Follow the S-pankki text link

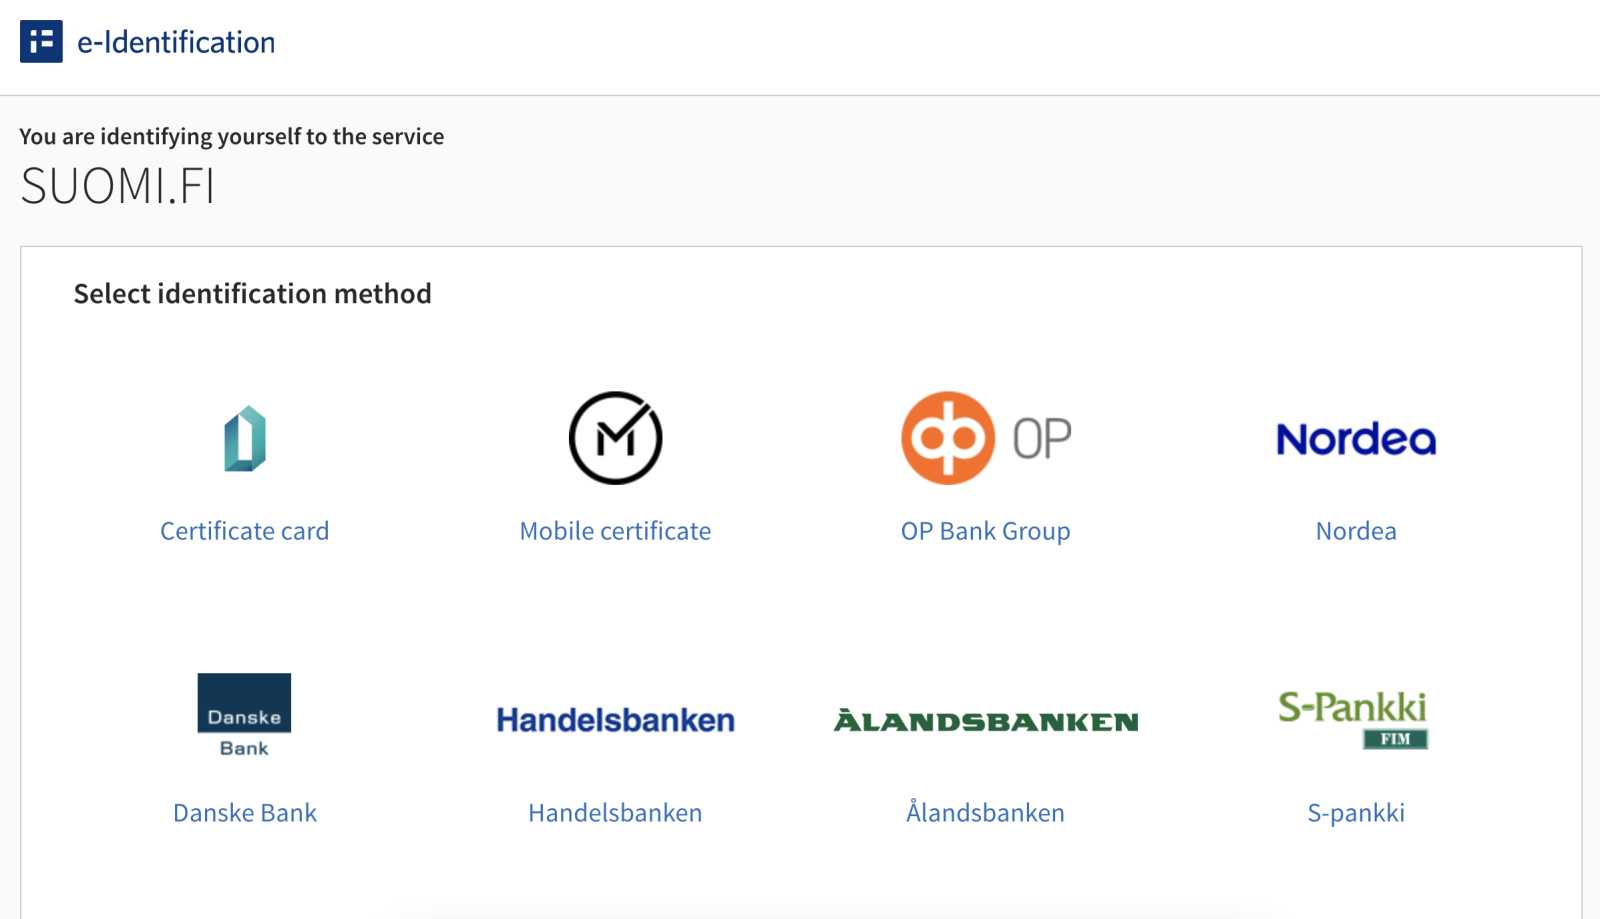[1356, 813]
